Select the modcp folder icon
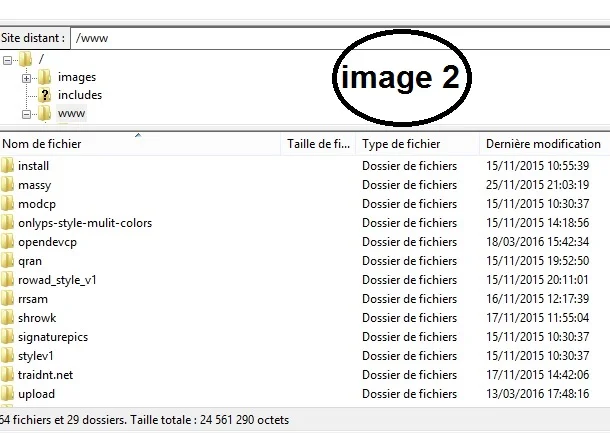The image size is (610, 433). pyautogui.click(x=7, y=204)
